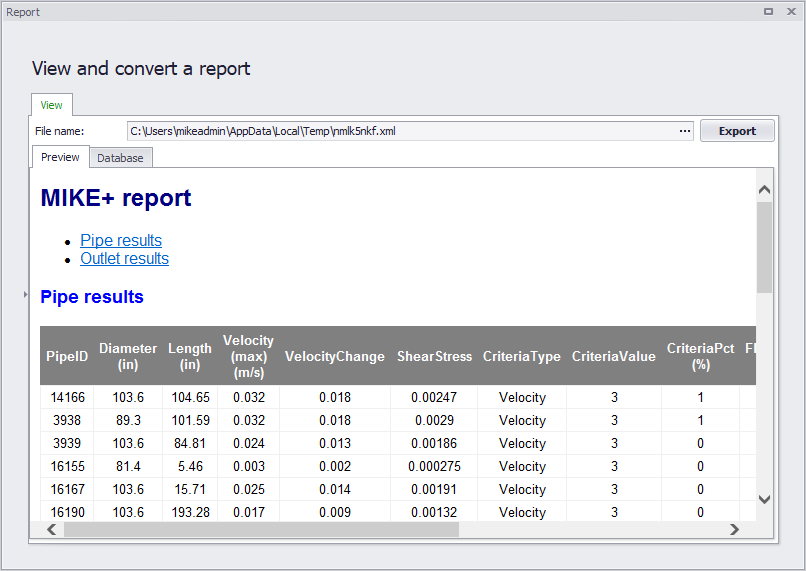Click length value 84.81
This screenshot has width=806, height=571.
pyautogui.click(x=190, y=443)
